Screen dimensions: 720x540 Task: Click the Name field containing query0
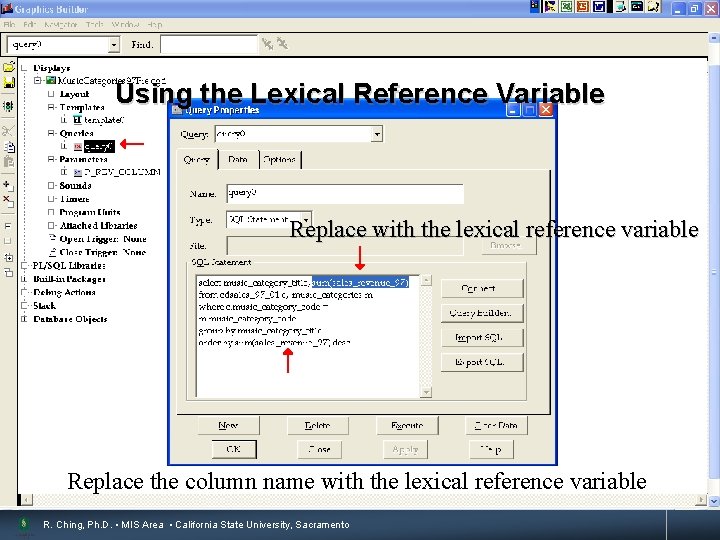pos(345,193)
